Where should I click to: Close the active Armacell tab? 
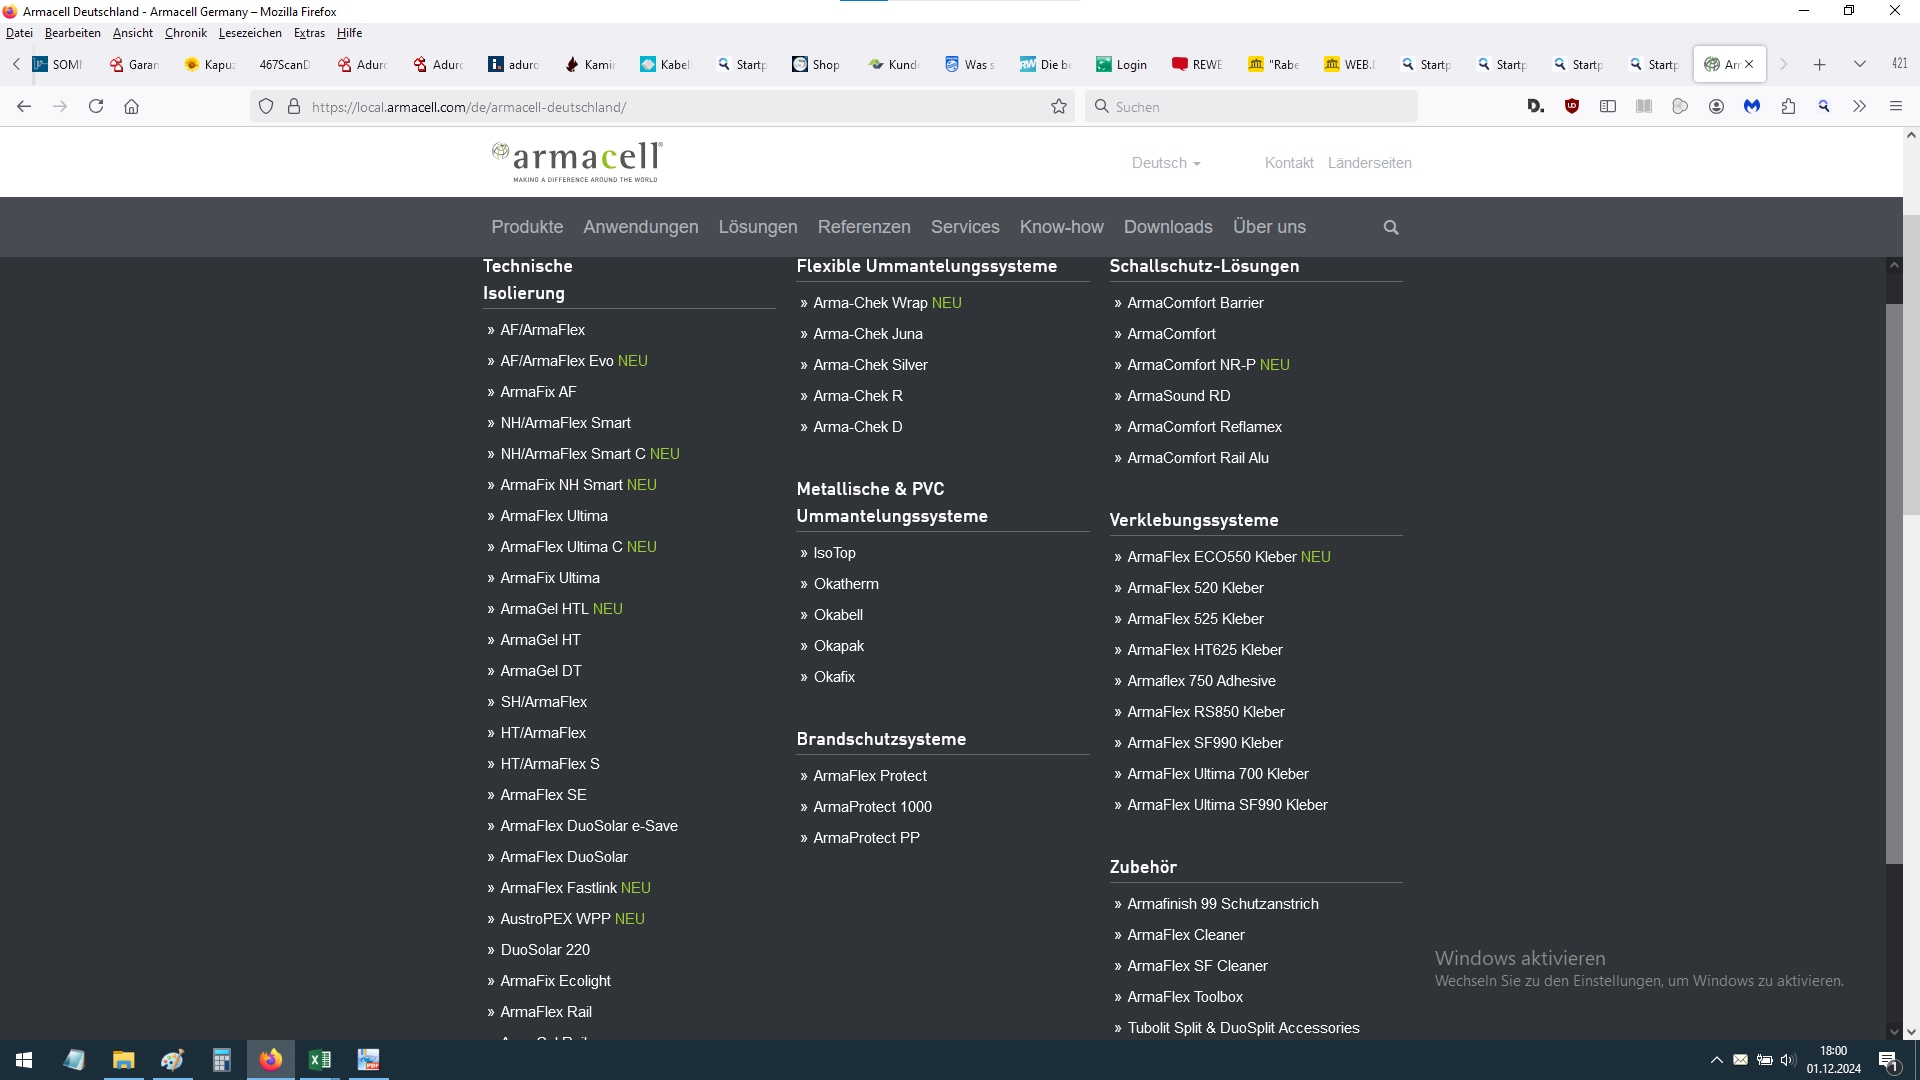tap(1749, 64)
